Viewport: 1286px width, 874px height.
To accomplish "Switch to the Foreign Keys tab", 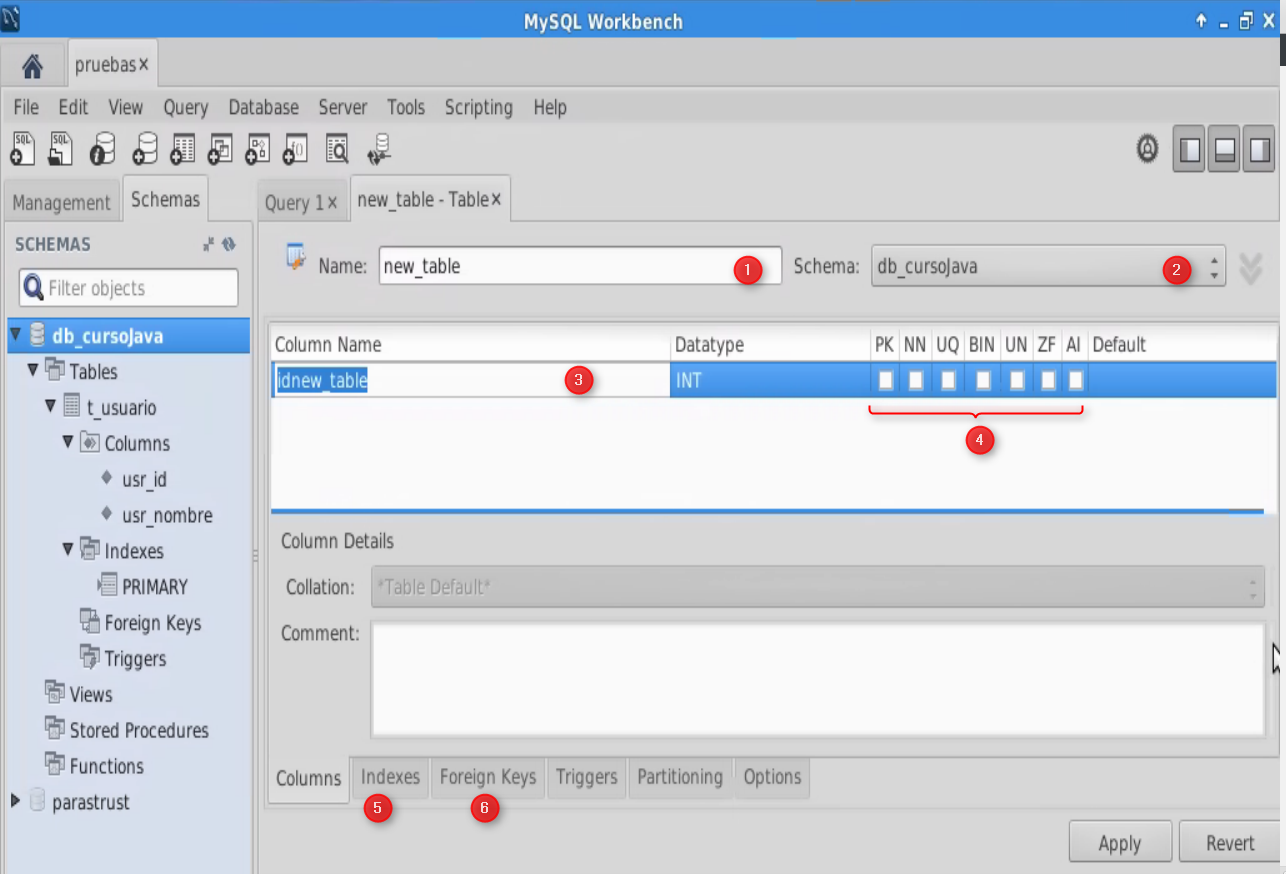I will (487, 777).
